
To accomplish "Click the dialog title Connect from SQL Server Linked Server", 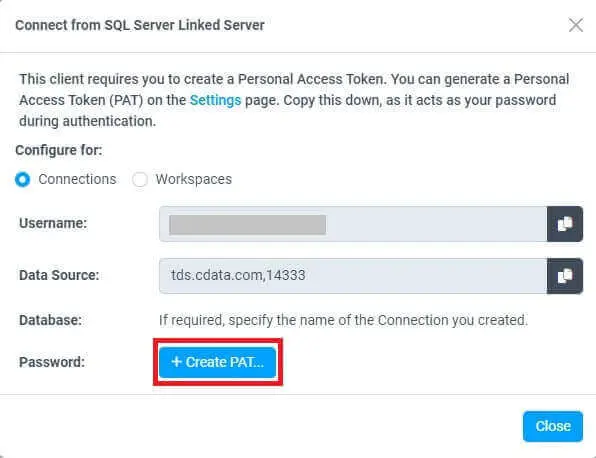I will pyautogui.click(x=140, y=25).
